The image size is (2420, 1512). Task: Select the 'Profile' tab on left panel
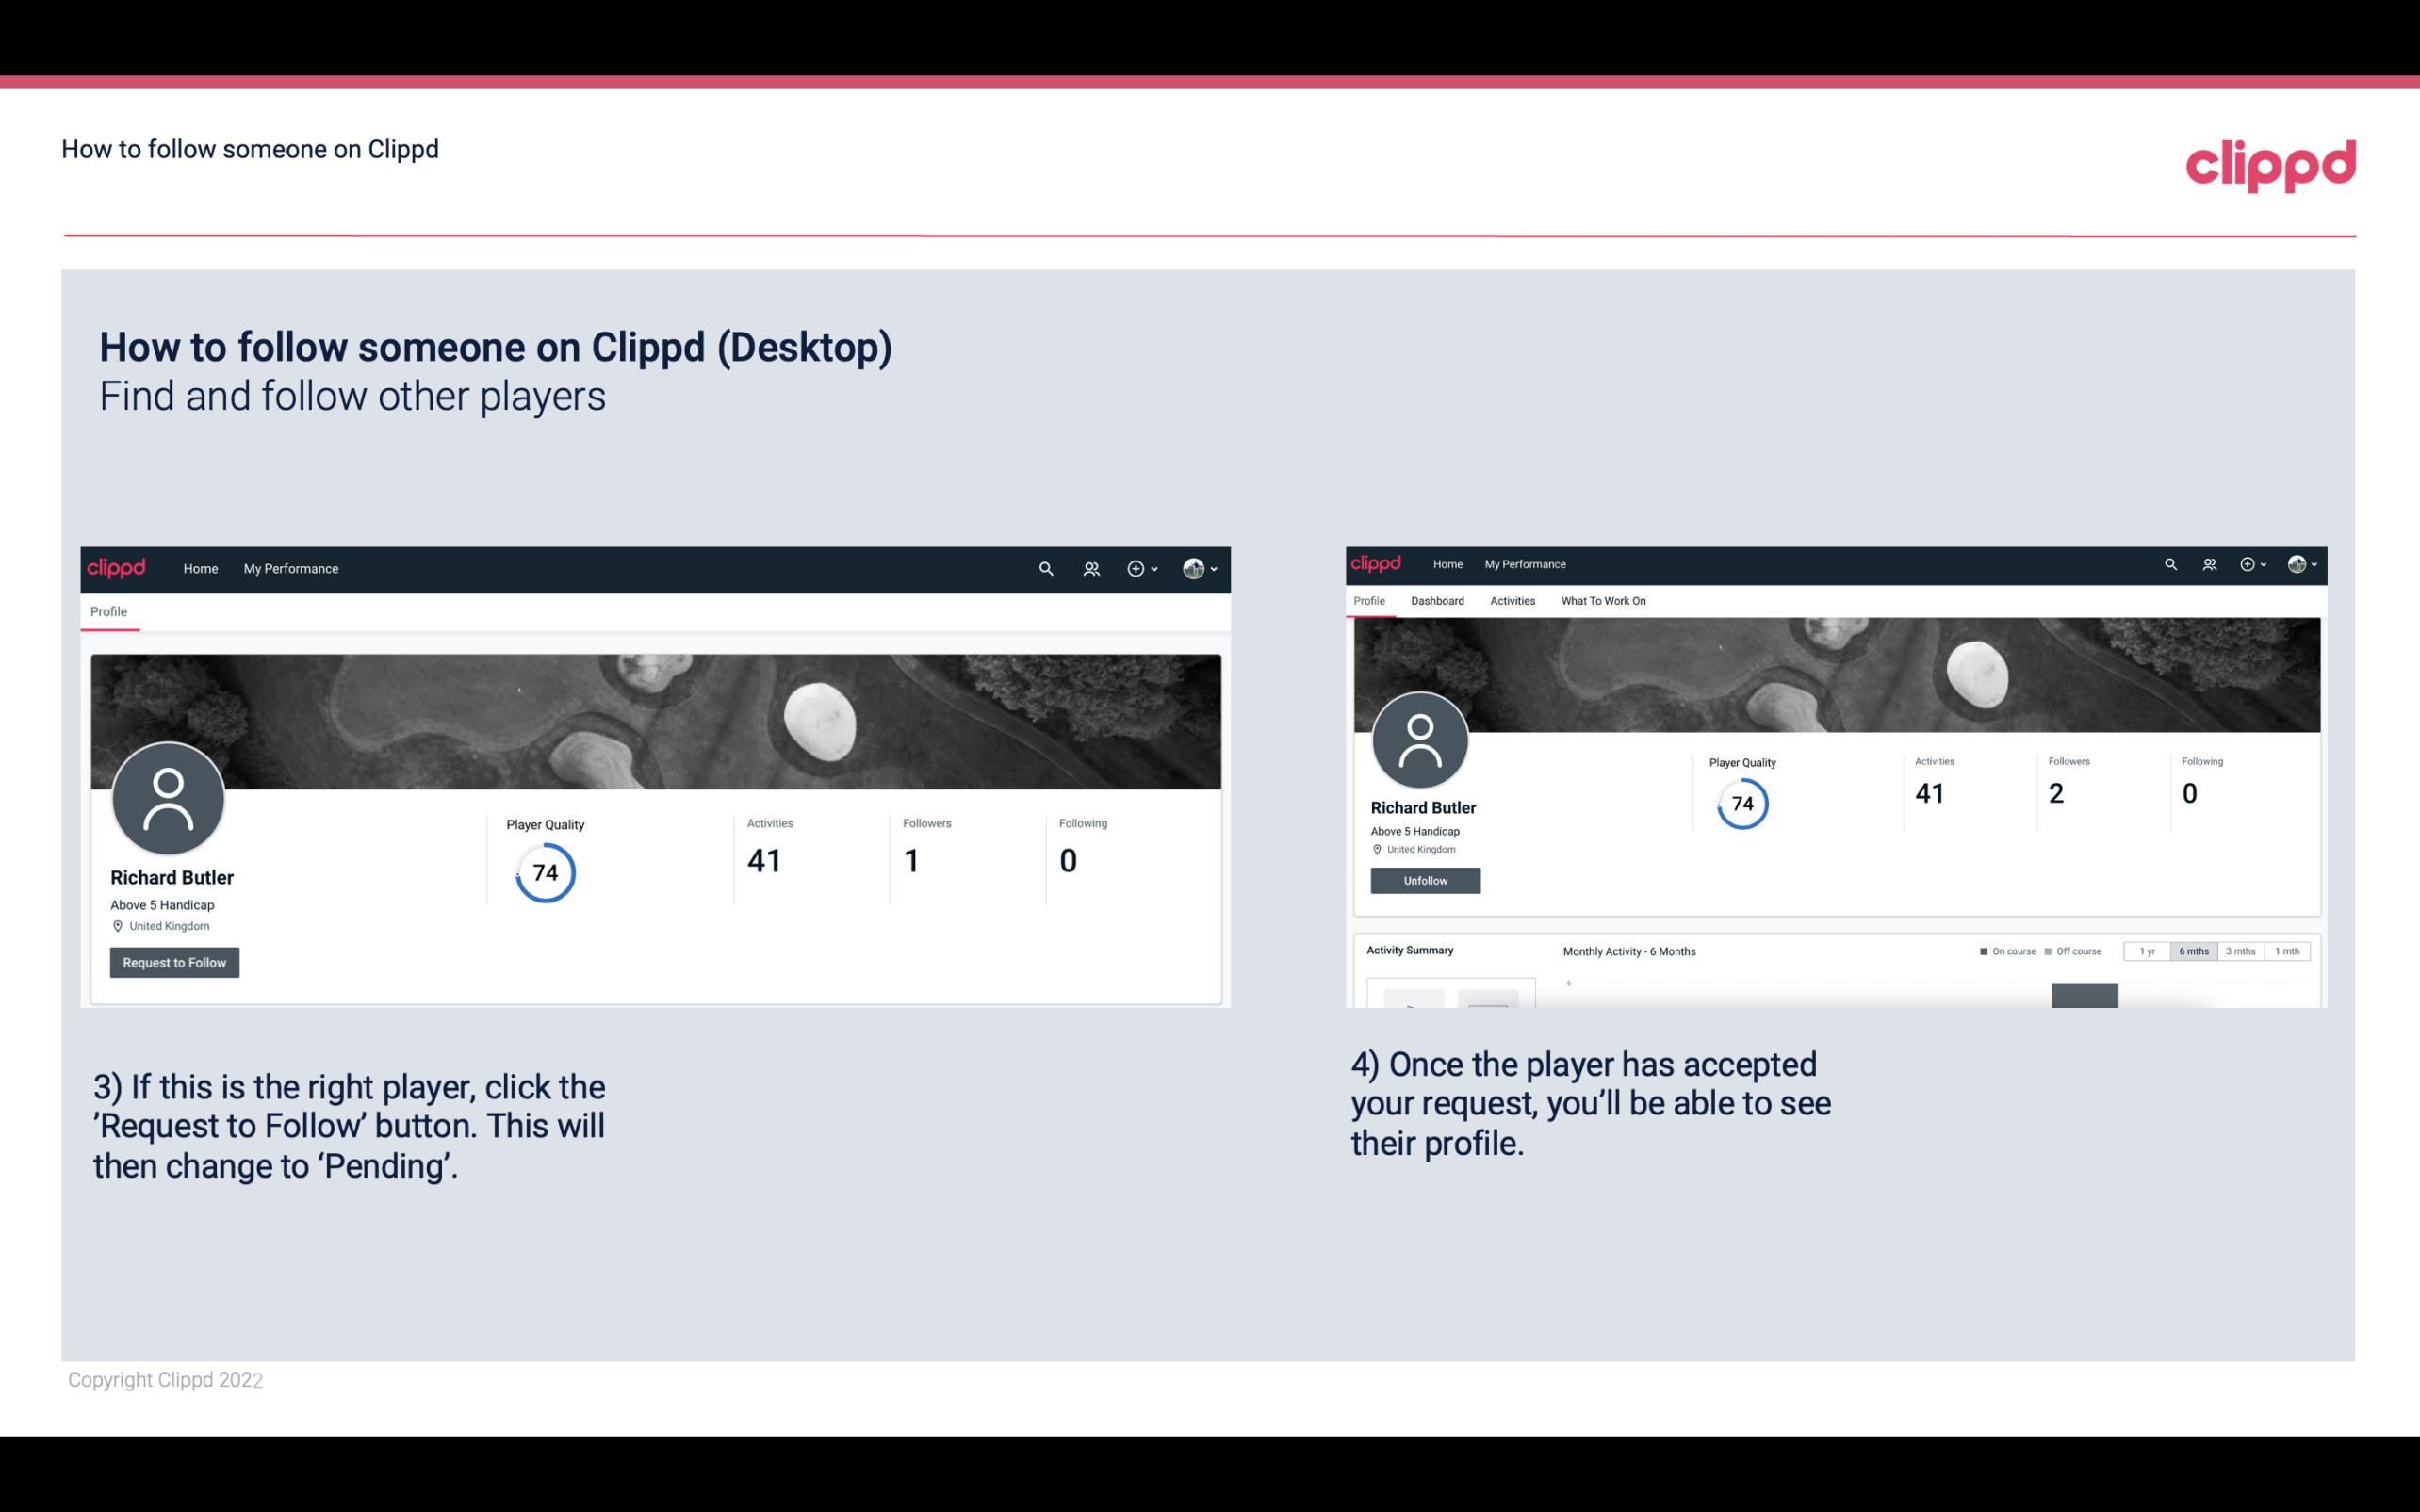(108, 611)
